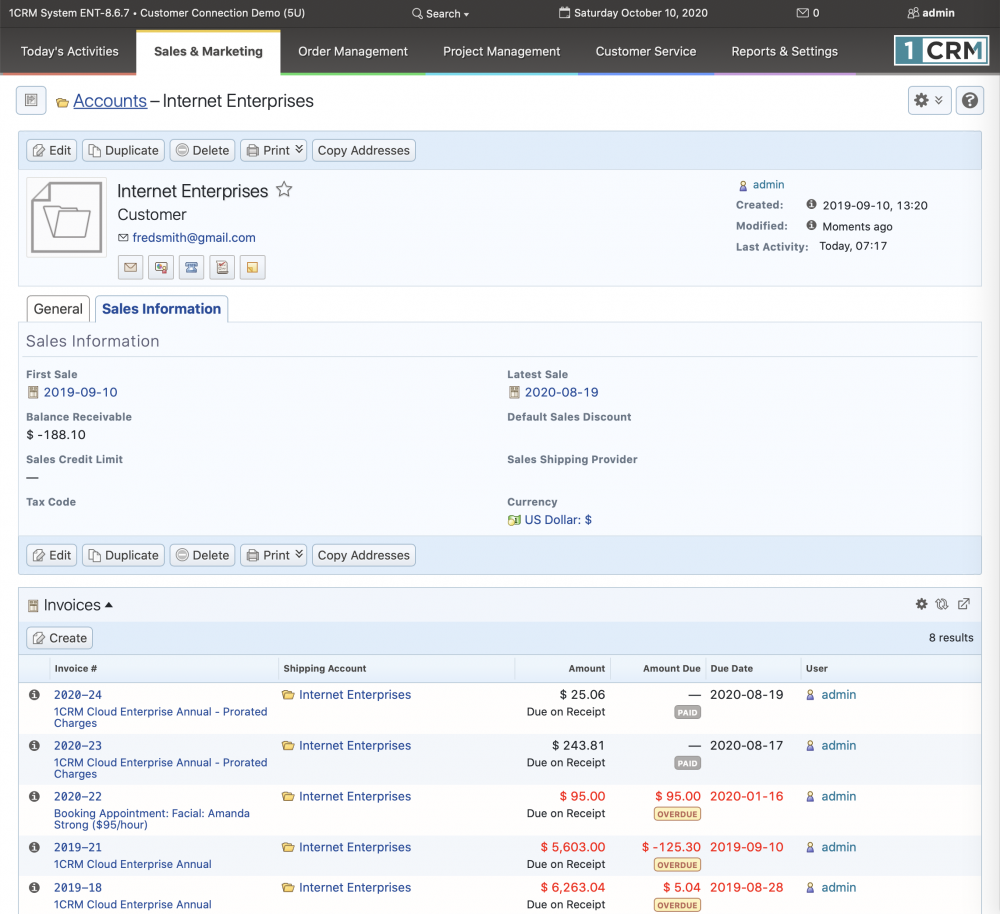Viewport: 1000px width, 914px height.
Task: Open the create note sticky icon
Action: (x=251, y=267)
